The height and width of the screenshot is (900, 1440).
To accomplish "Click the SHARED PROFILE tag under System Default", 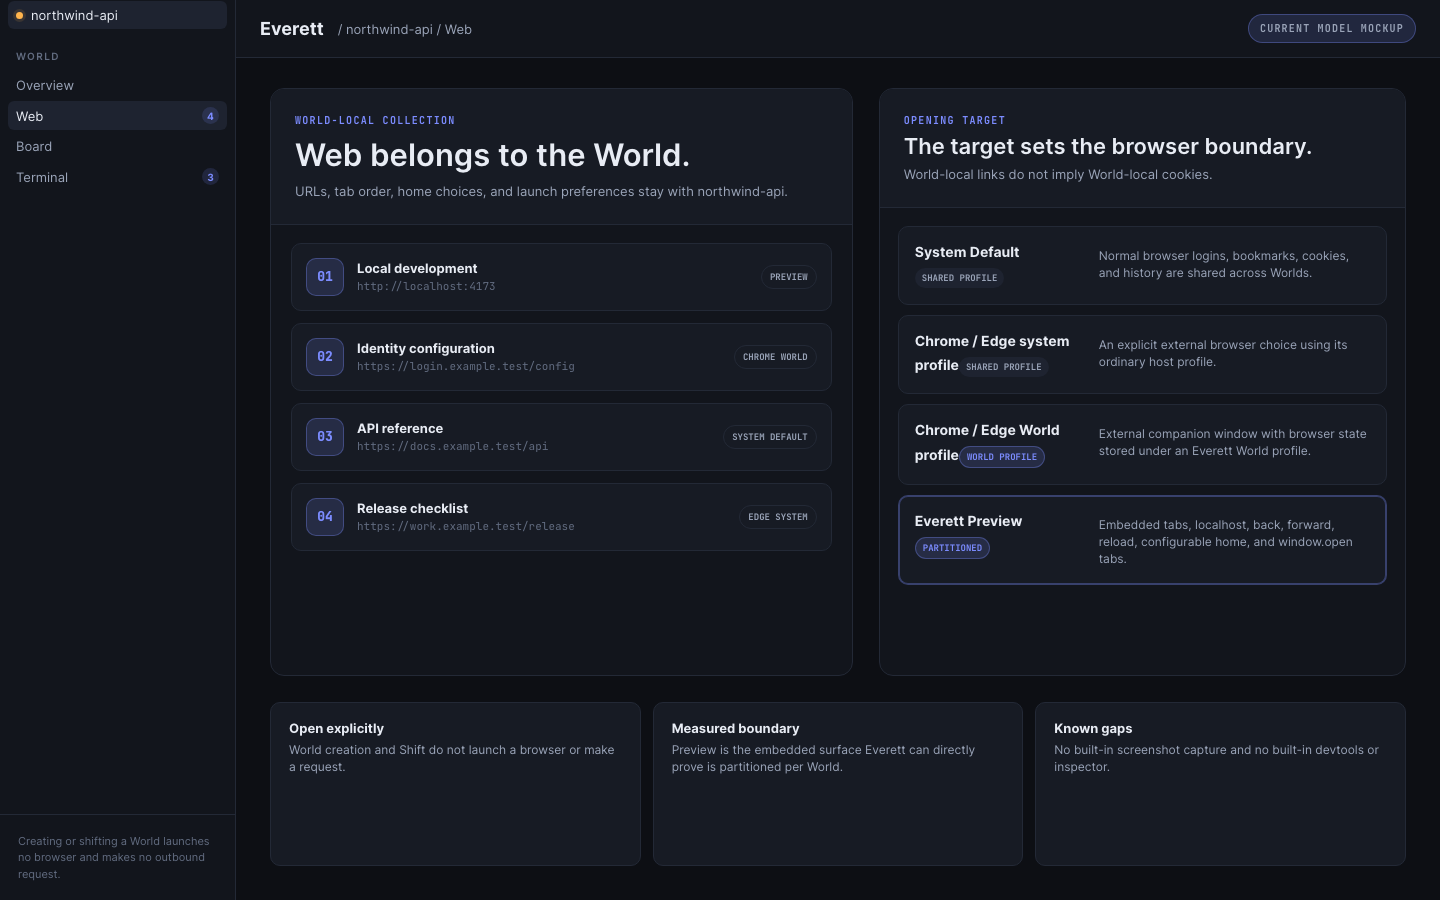I will 959,278.
